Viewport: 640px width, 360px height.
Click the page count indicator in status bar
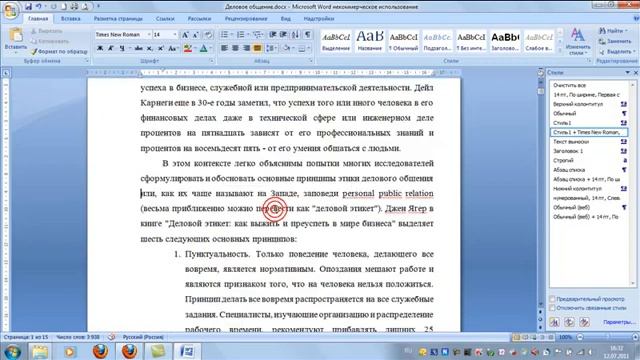pos(26,337)
